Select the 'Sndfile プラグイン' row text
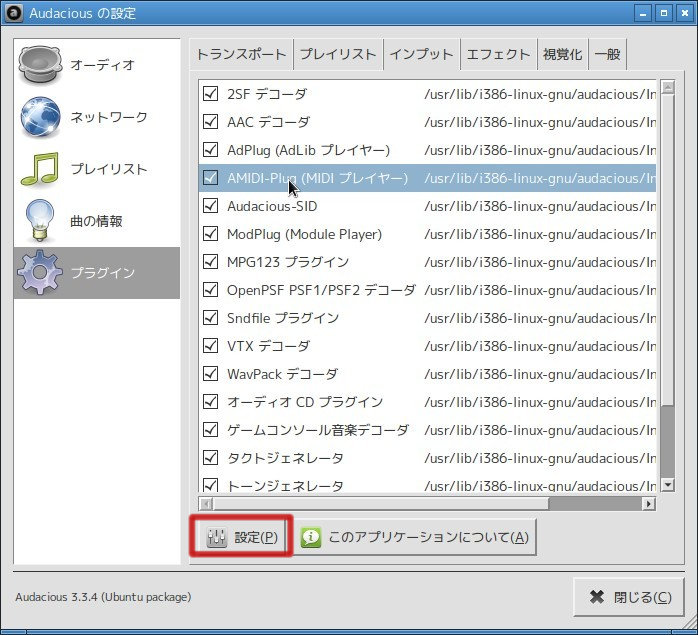Image resolution: width=698 pixels, height=635 pixels. (283, 318)
